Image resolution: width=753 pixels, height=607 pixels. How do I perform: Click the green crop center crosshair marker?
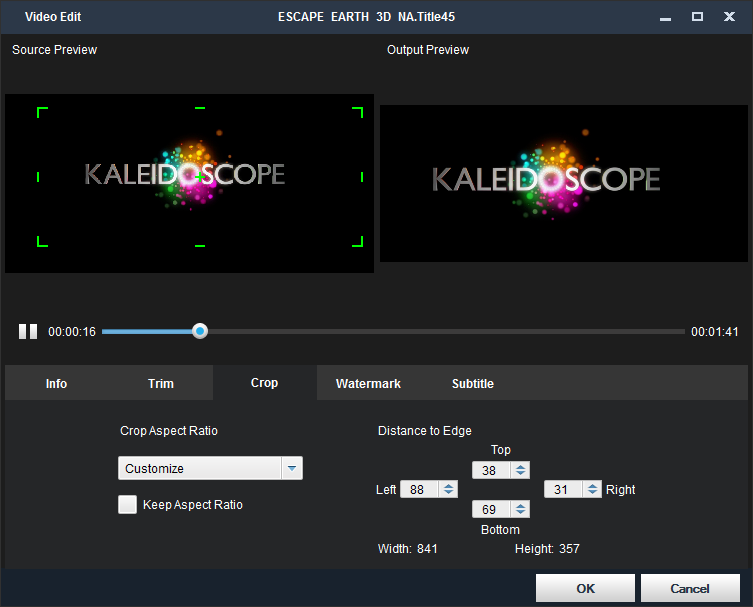pos(200,177)
